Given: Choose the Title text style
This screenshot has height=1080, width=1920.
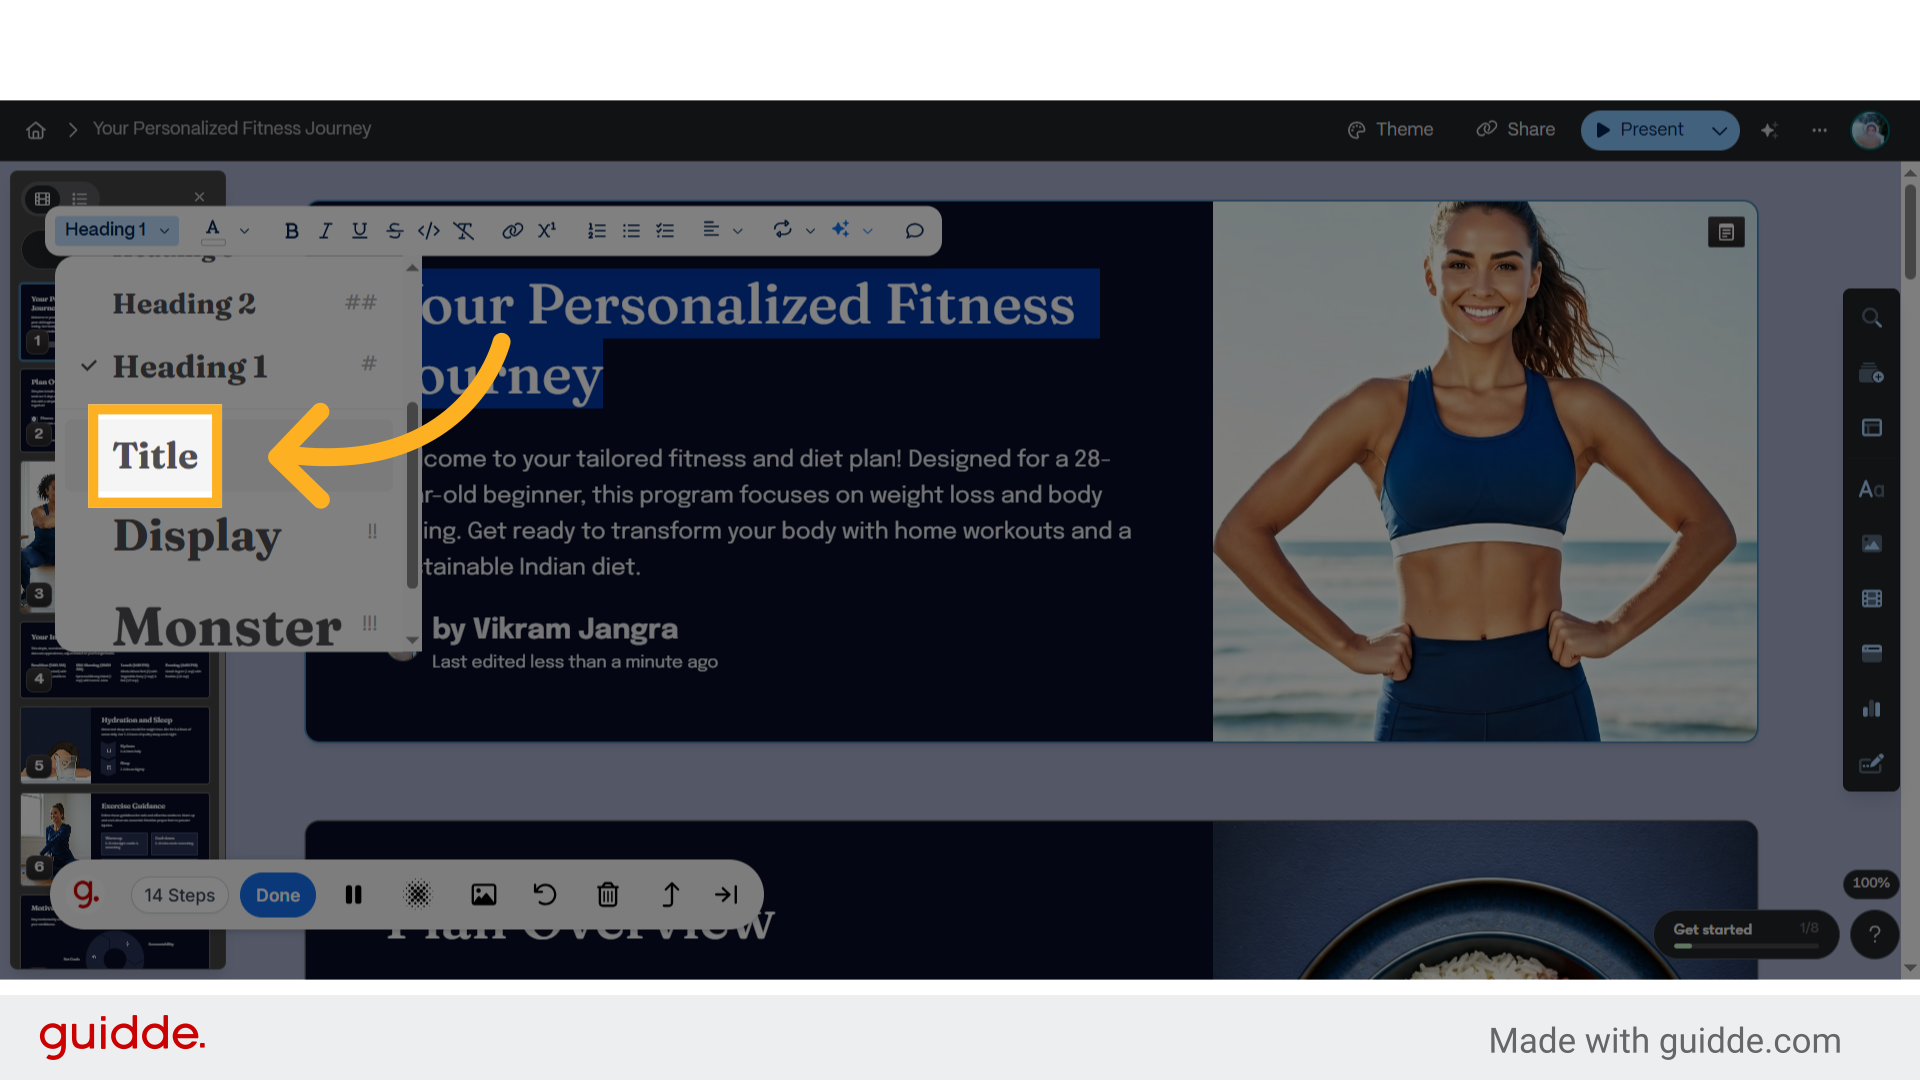Looking at the screenshot, I should 155,456.
